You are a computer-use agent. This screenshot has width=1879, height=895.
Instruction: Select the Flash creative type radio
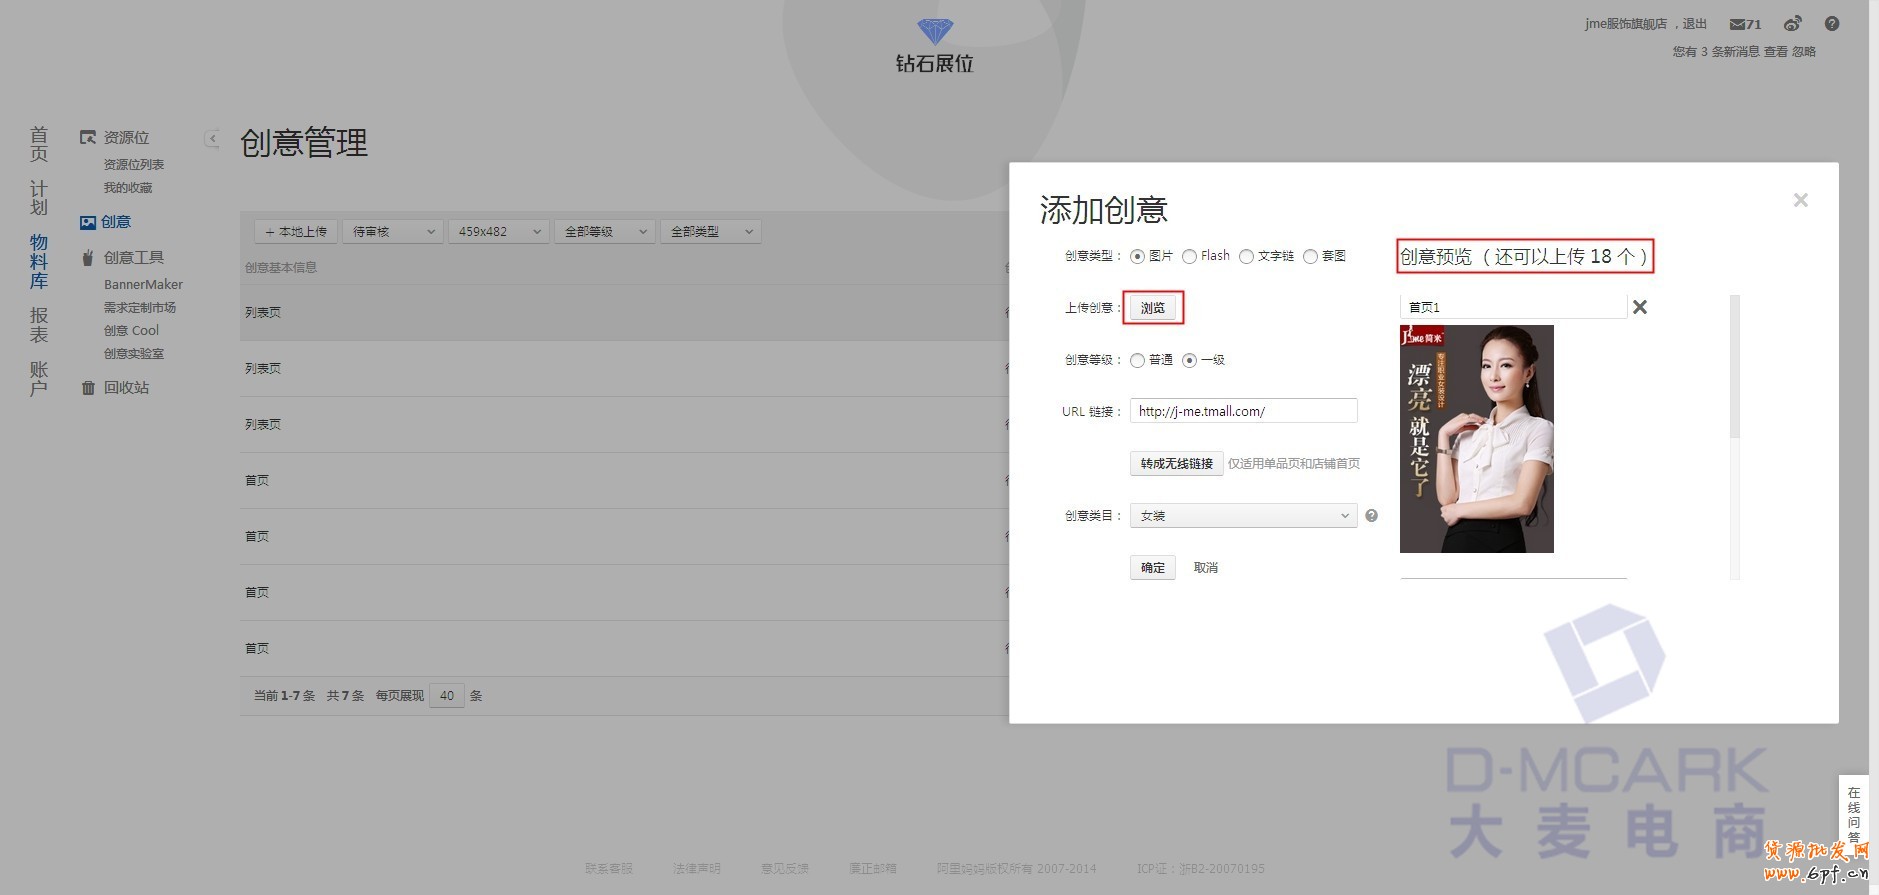point(1189,257)
